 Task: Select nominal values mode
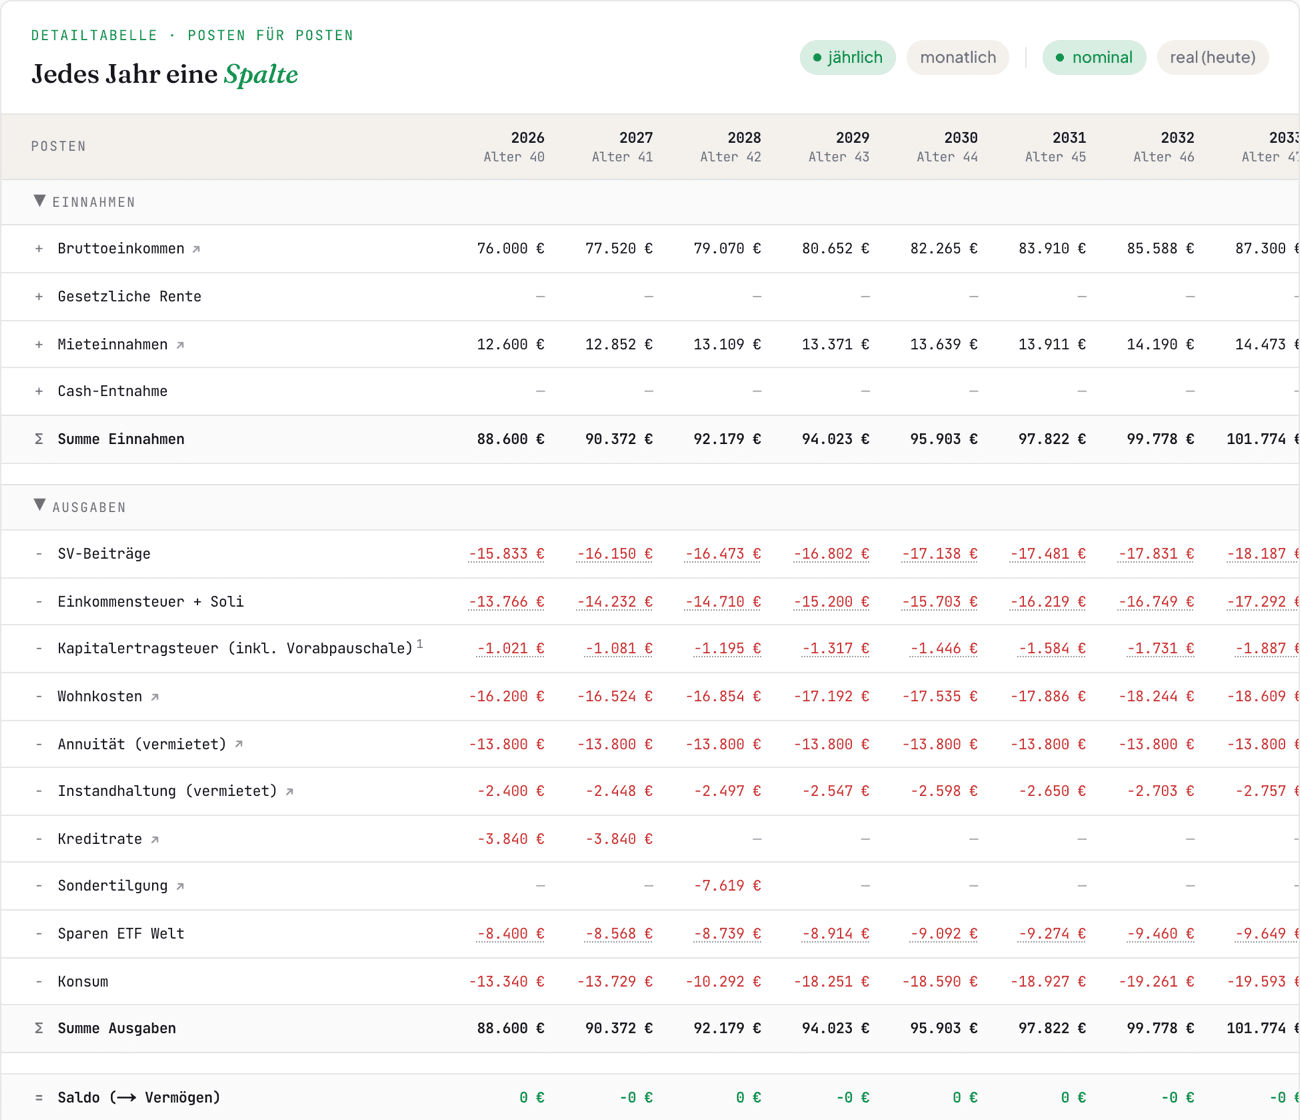1094,57
